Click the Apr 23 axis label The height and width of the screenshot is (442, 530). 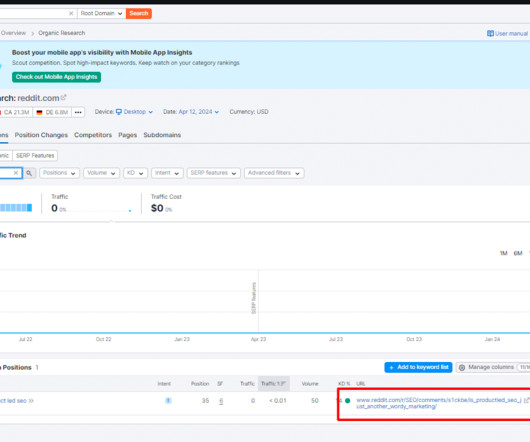point(258,339)
